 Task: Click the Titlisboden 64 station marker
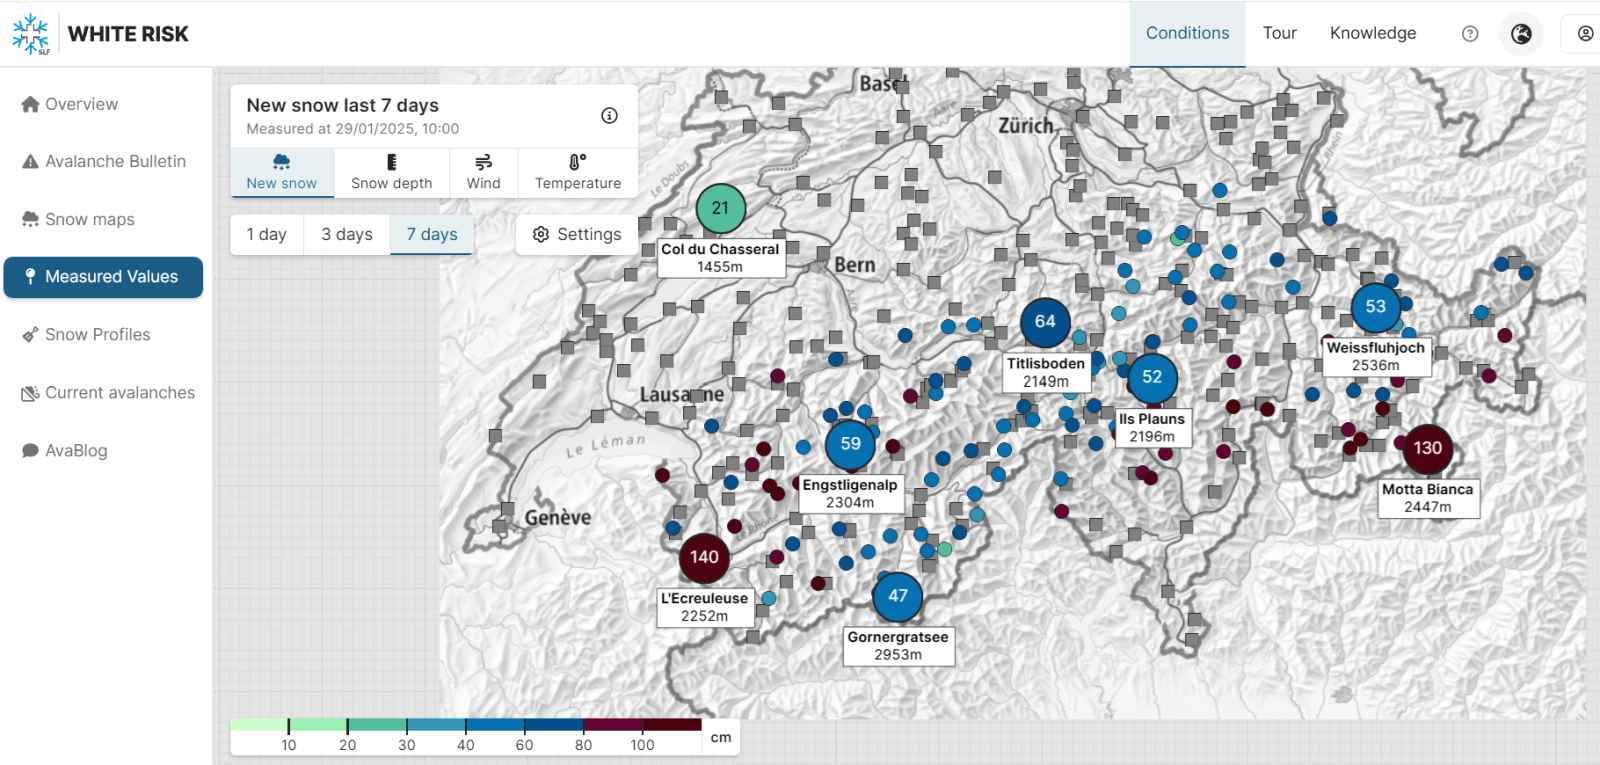(1045, 322)
